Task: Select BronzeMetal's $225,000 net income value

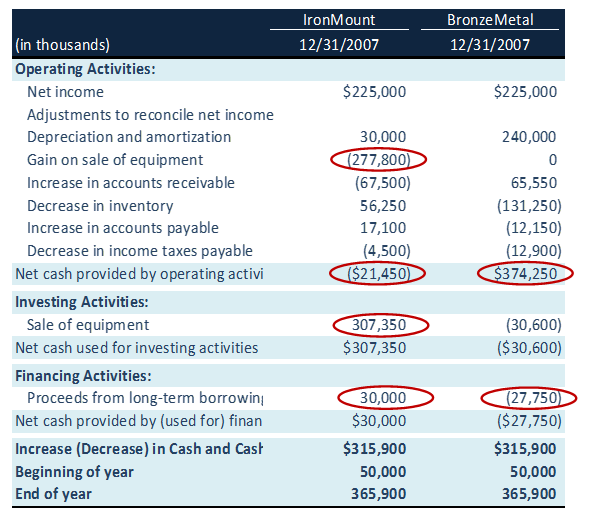Action: (x=525, y=92)
